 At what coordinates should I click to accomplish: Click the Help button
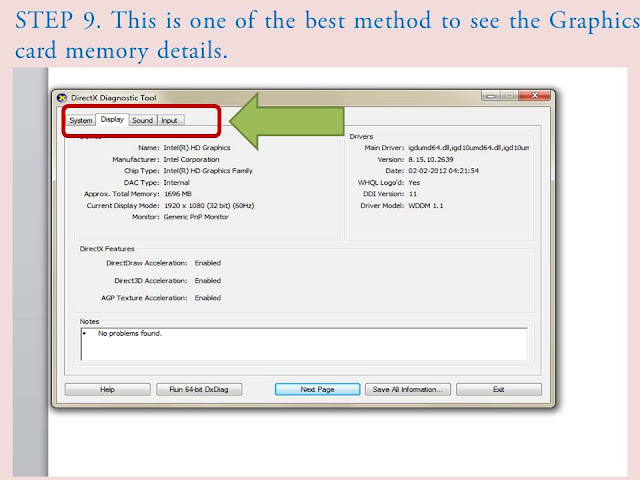point(107,389)
